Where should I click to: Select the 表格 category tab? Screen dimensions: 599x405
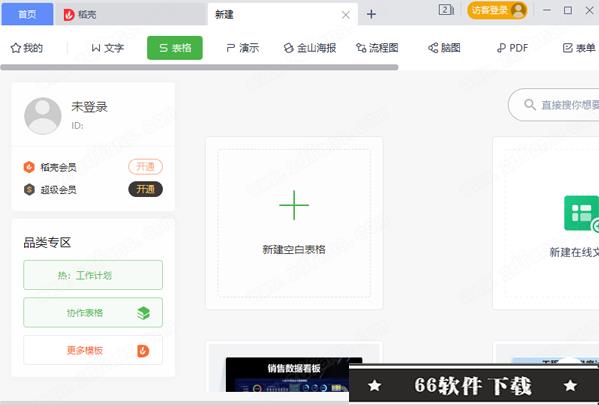[x=175, y=48]
